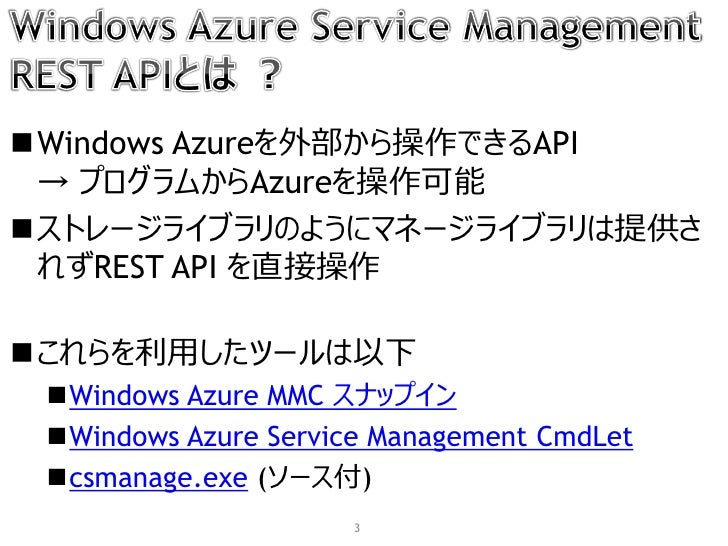Select the square bullet before これらを利用した

click(x=22, y=352)
